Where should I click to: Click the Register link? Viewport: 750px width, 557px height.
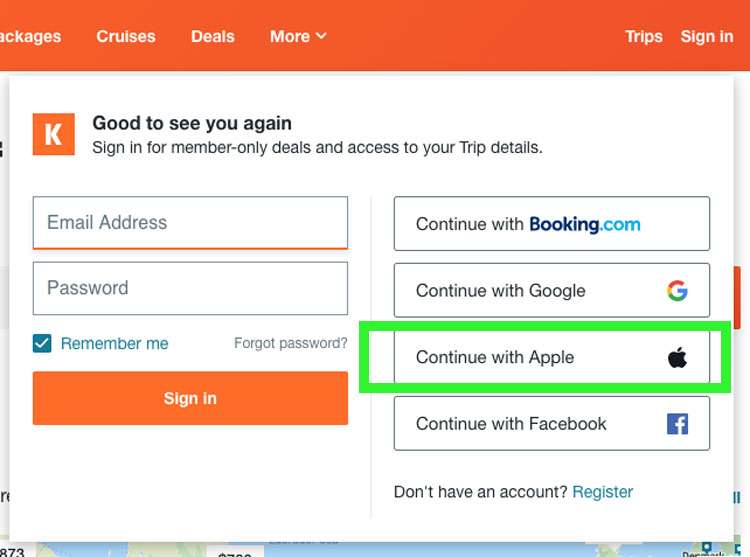(x=602, y=492)
